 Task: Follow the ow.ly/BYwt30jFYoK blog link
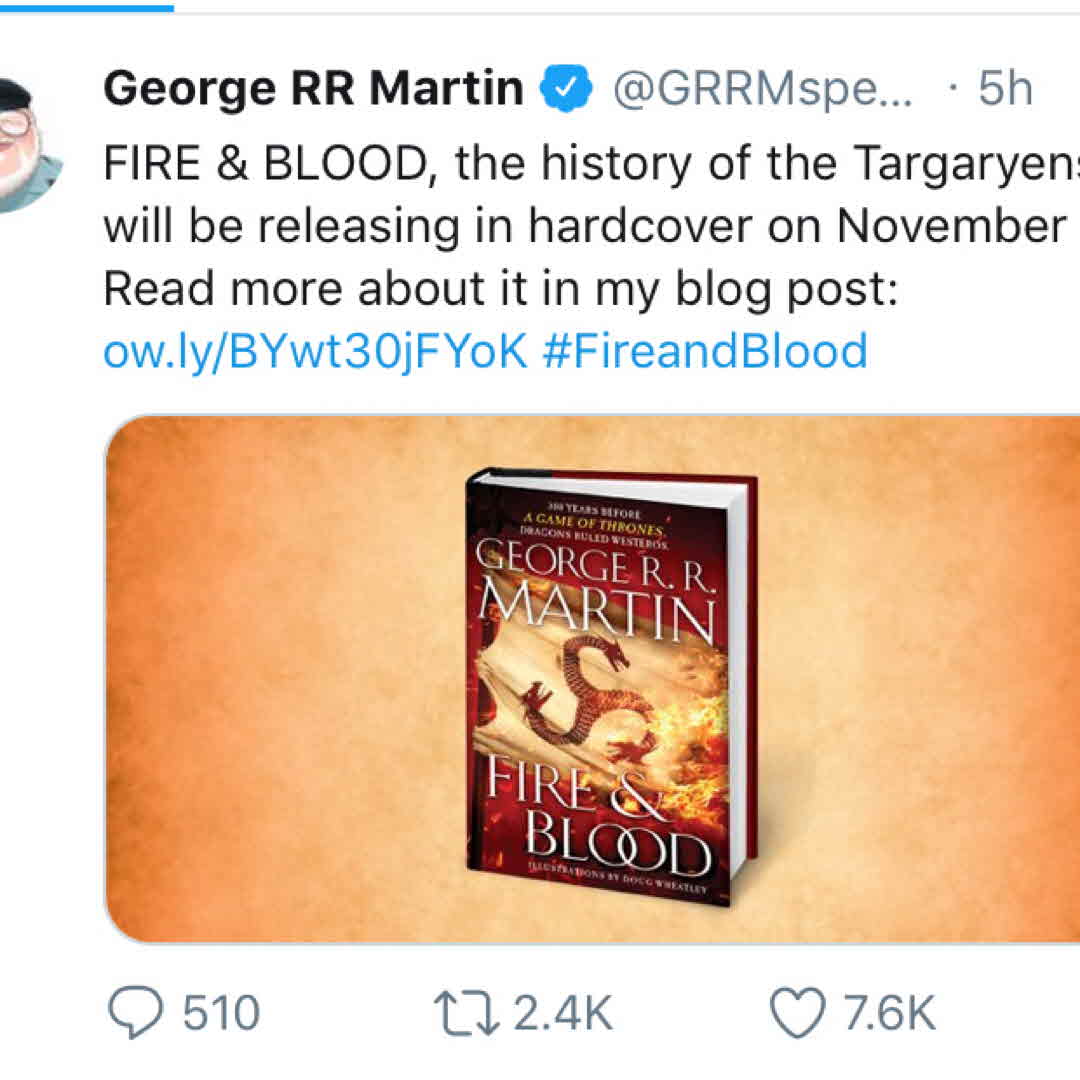click(x=315, y=351)
